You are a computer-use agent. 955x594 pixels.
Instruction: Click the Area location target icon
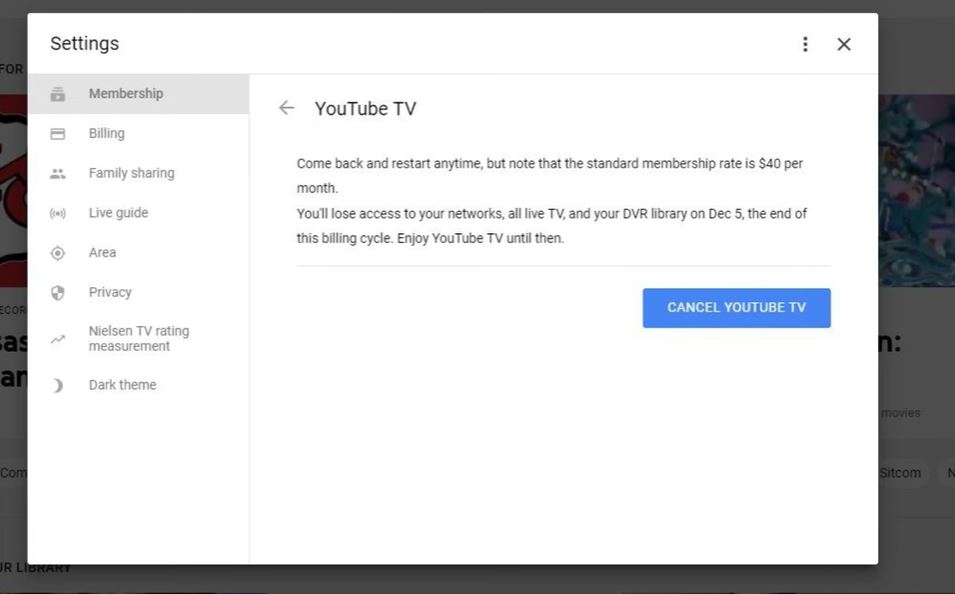point(58,253)
